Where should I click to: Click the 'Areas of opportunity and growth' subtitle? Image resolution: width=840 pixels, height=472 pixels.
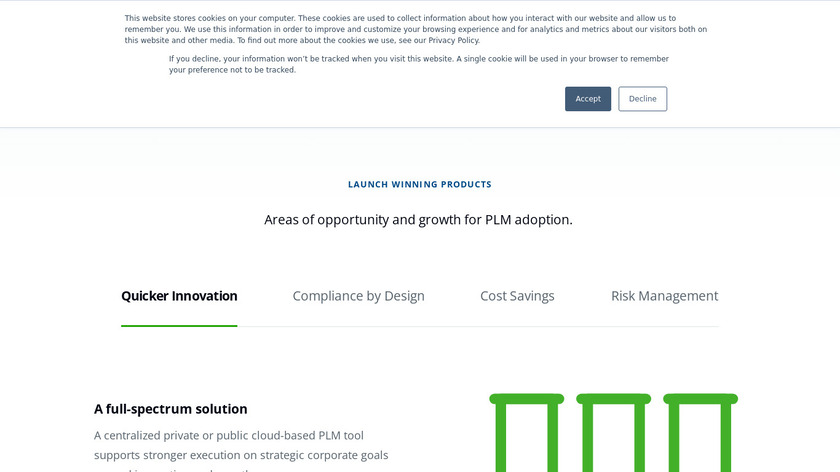click(418, 219)
